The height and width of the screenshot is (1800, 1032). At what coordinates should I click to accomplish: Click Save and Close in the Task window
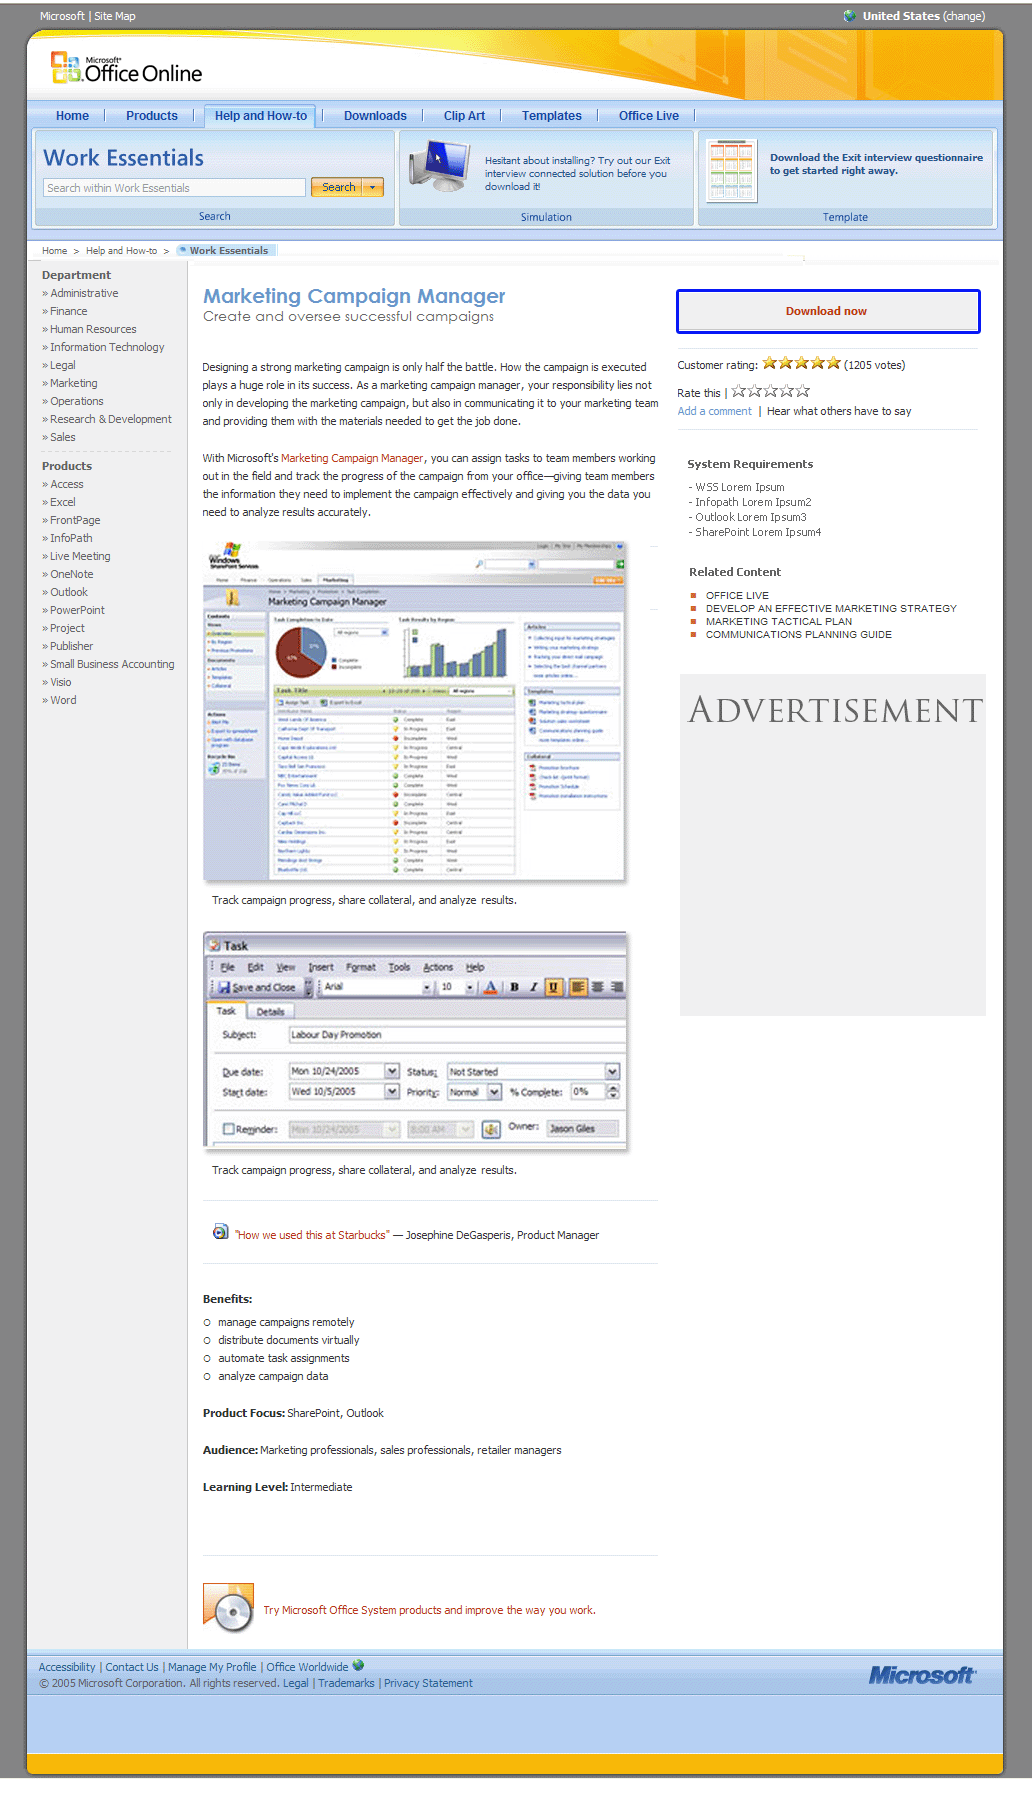[257, 987]
